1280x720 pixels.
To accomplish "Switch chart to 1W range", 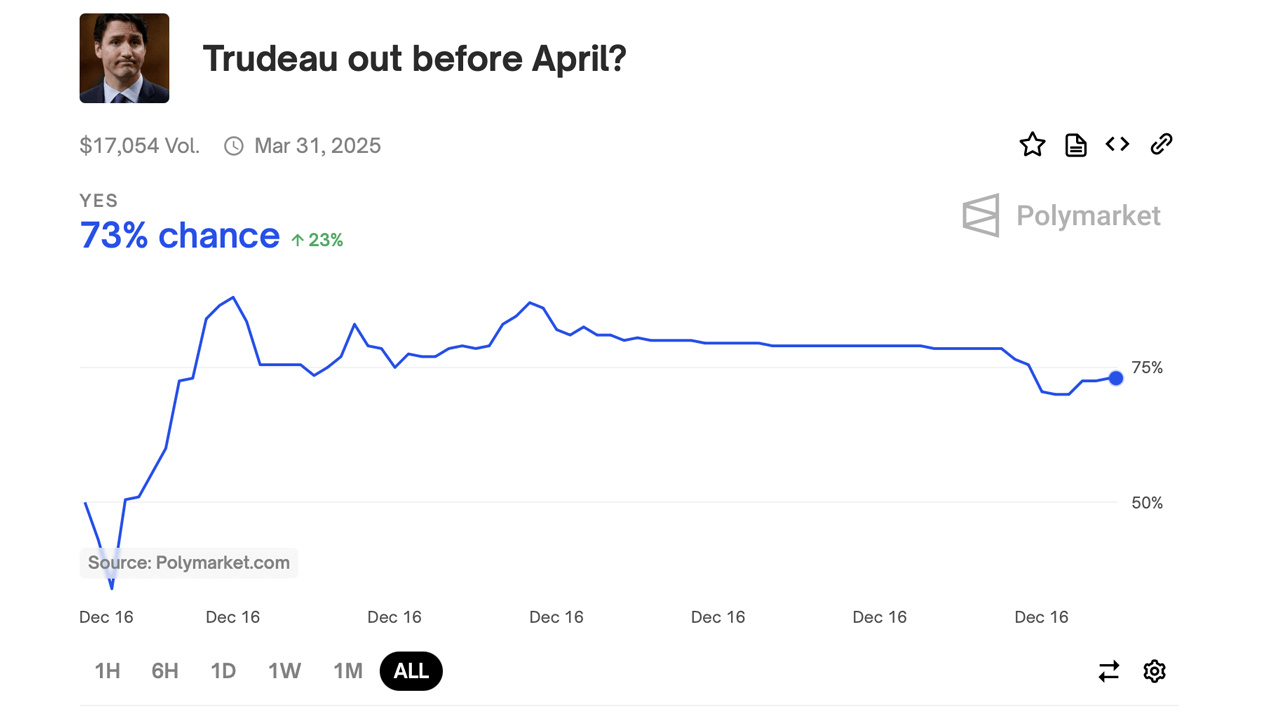I will pyautogui.click(x=284, y=671).
